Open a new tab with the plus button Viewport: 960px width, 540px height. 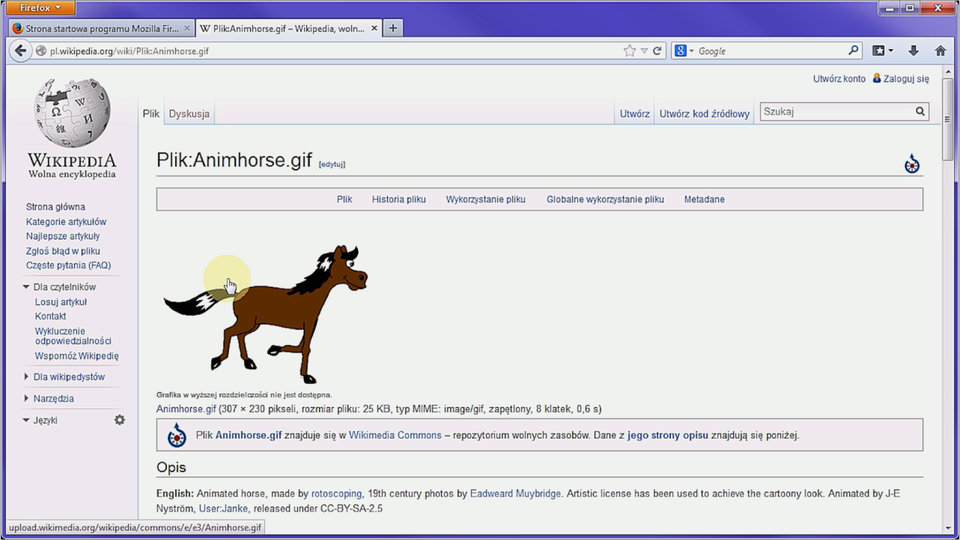[x=393, y=28]
